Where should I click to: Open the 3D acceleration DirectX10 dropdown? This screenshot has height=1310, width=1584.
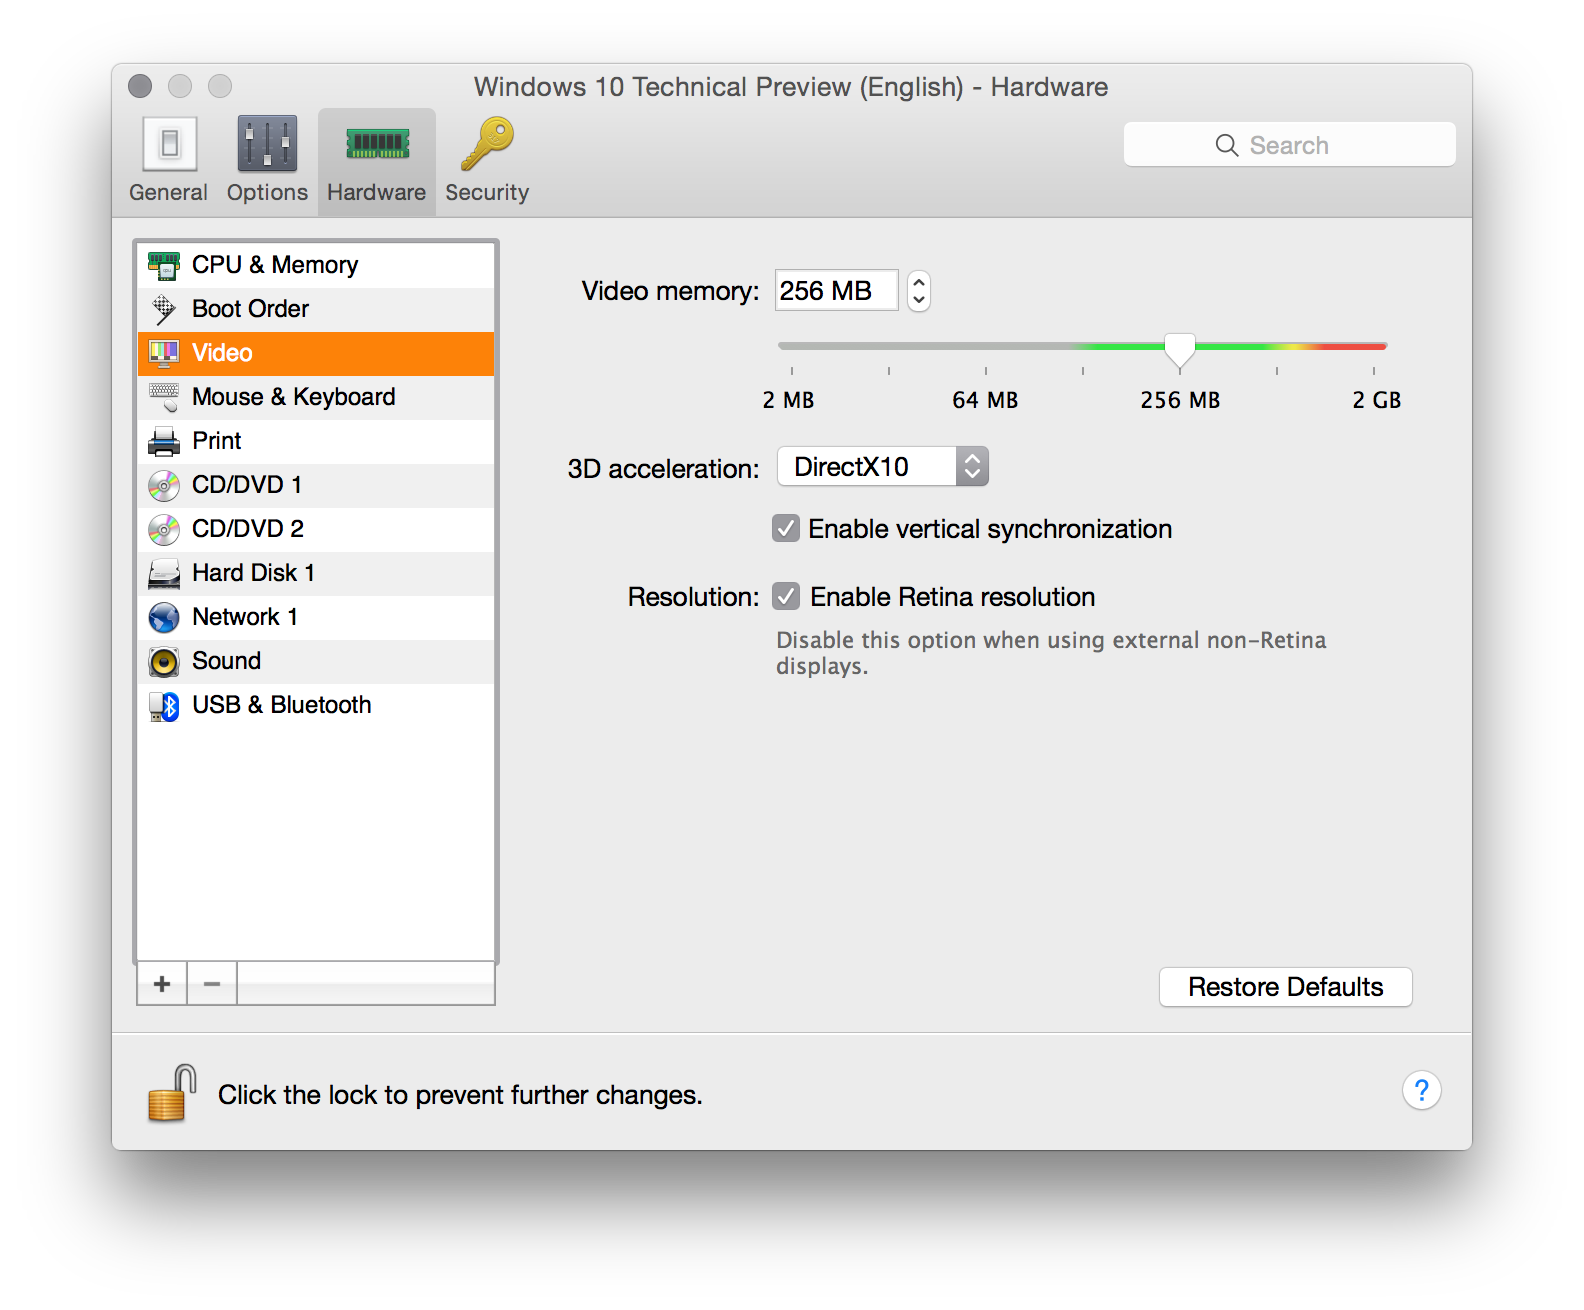(882, 467)
